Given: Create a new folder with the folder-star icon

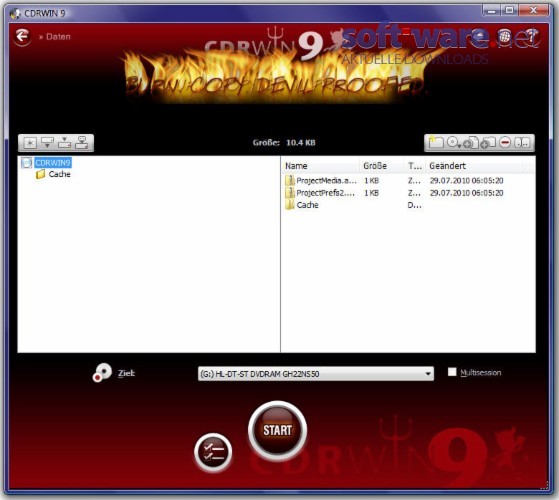Looking at the screenshot, I should coord(436,143).
